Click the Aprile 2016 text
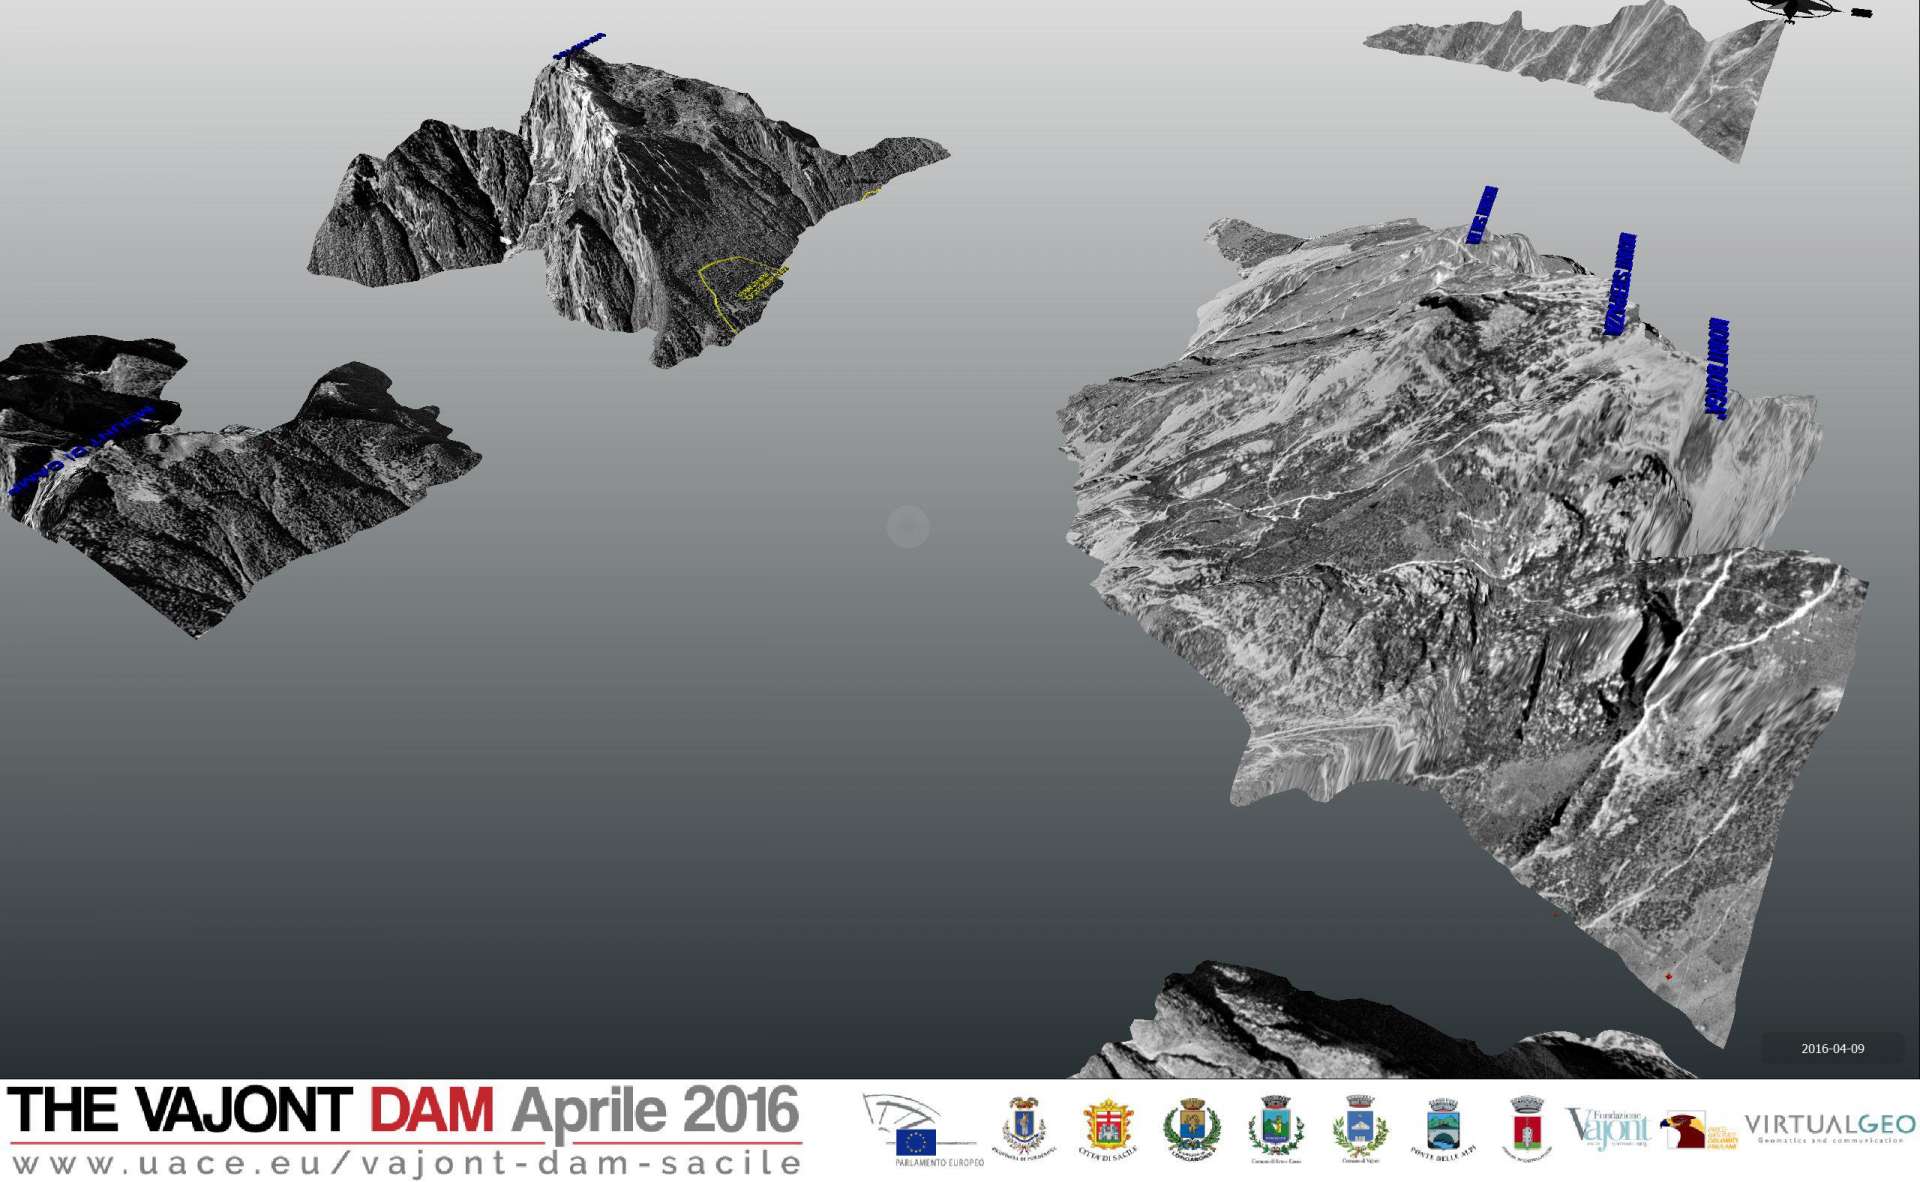This screenshot has height=1182, width=1920. pyautogui.click(x=655, y=1112)
